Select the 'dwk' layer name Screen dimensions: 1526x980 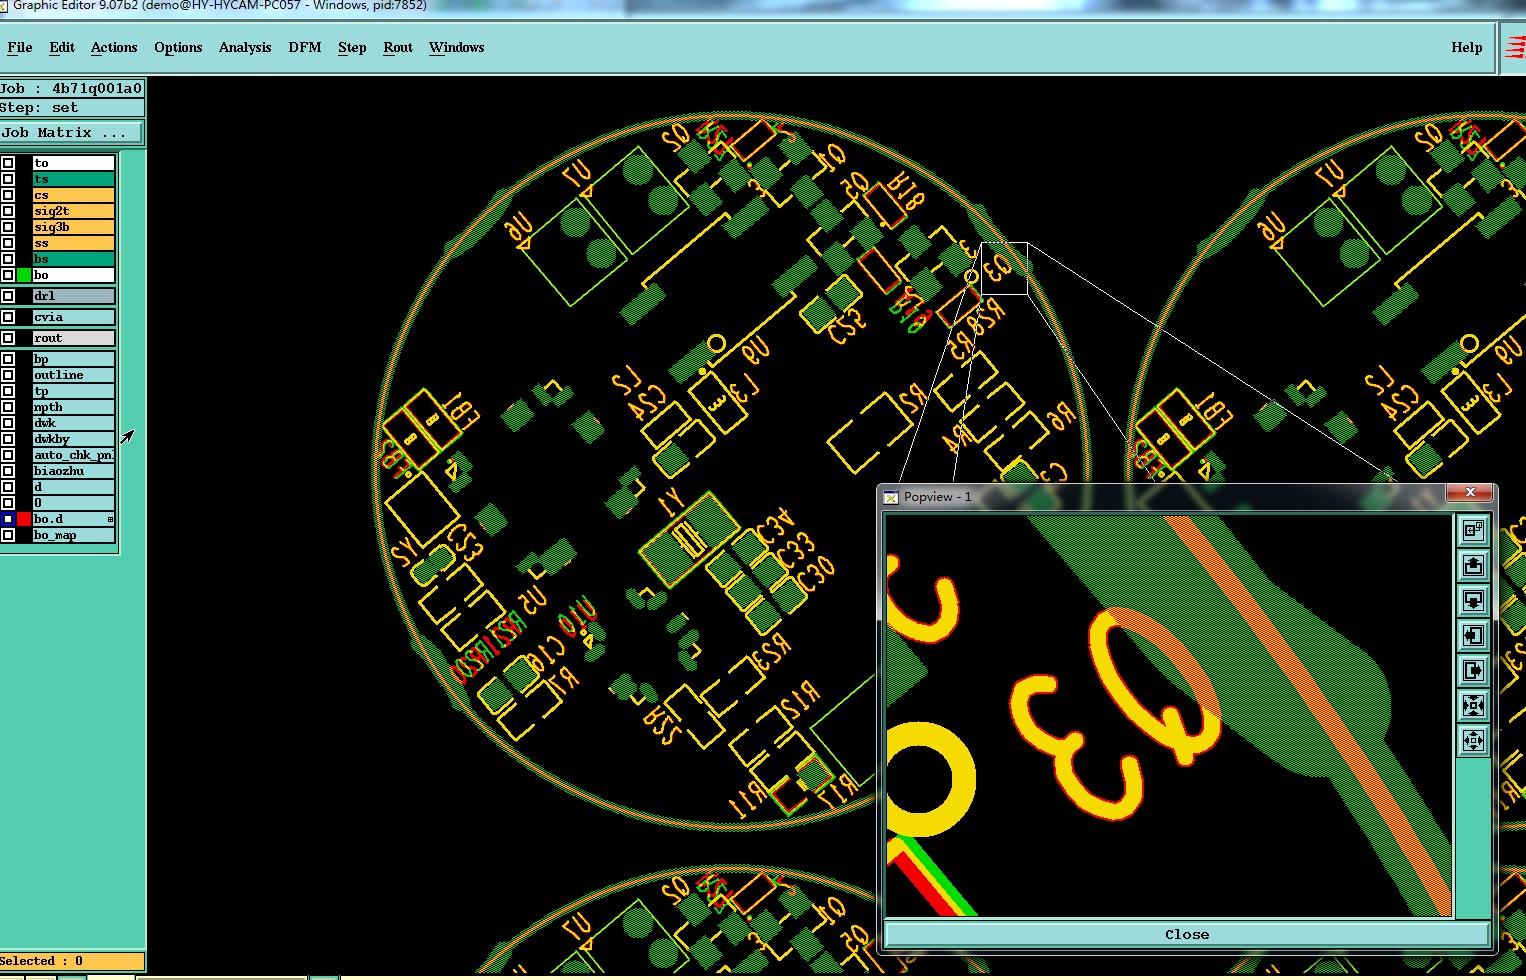(74, 423)
